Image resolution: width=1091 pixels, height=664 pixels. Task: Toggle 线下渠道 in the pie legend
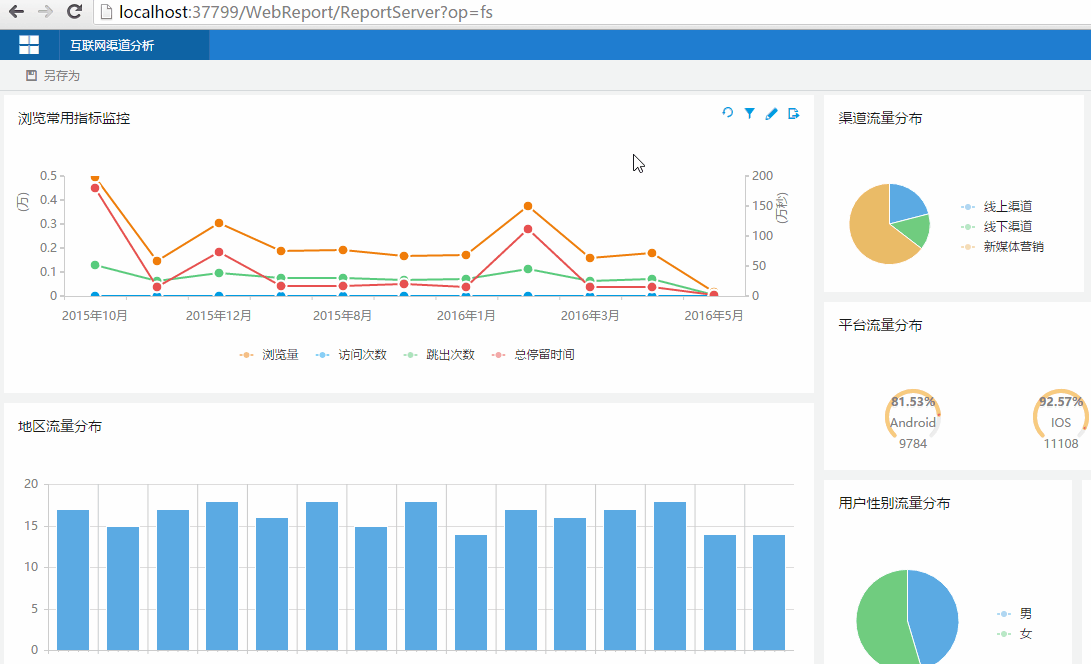[996, 227]
